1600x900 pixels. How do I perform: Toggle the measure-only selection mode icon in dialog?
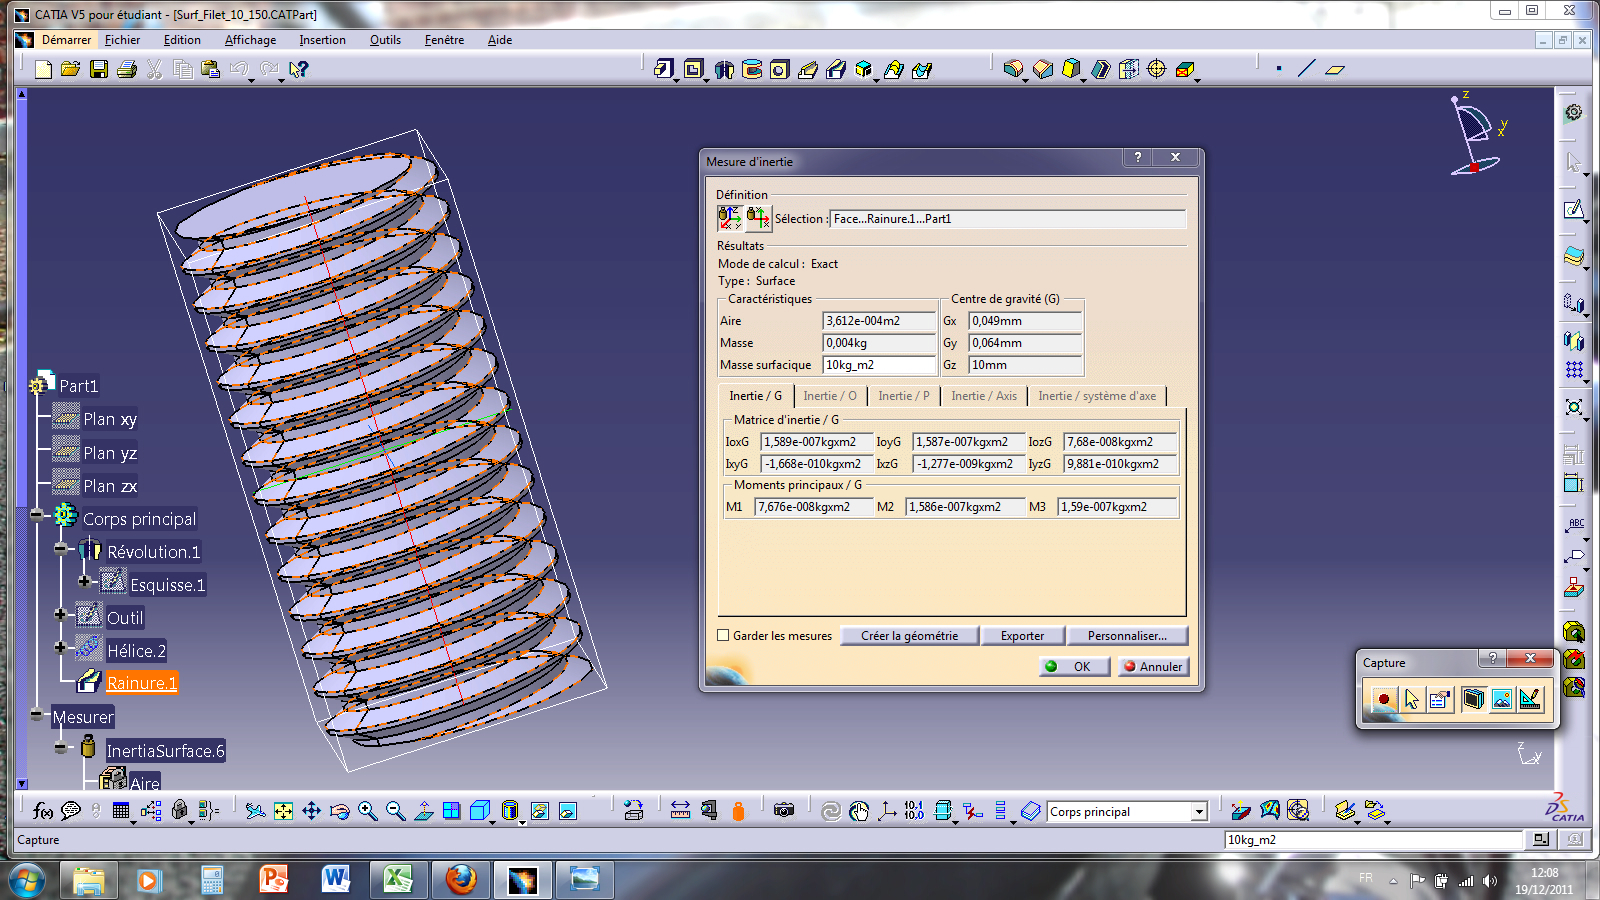click(x=729, y=218)
